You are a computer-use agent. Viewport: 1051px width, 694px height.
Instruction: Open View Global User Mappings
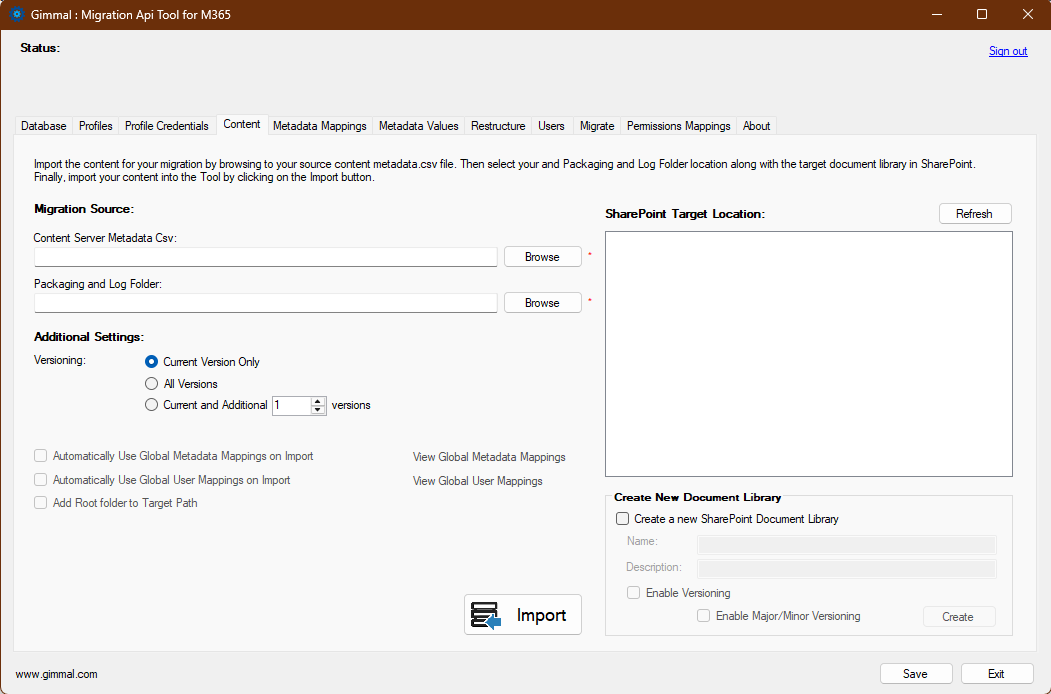(477, 480)
